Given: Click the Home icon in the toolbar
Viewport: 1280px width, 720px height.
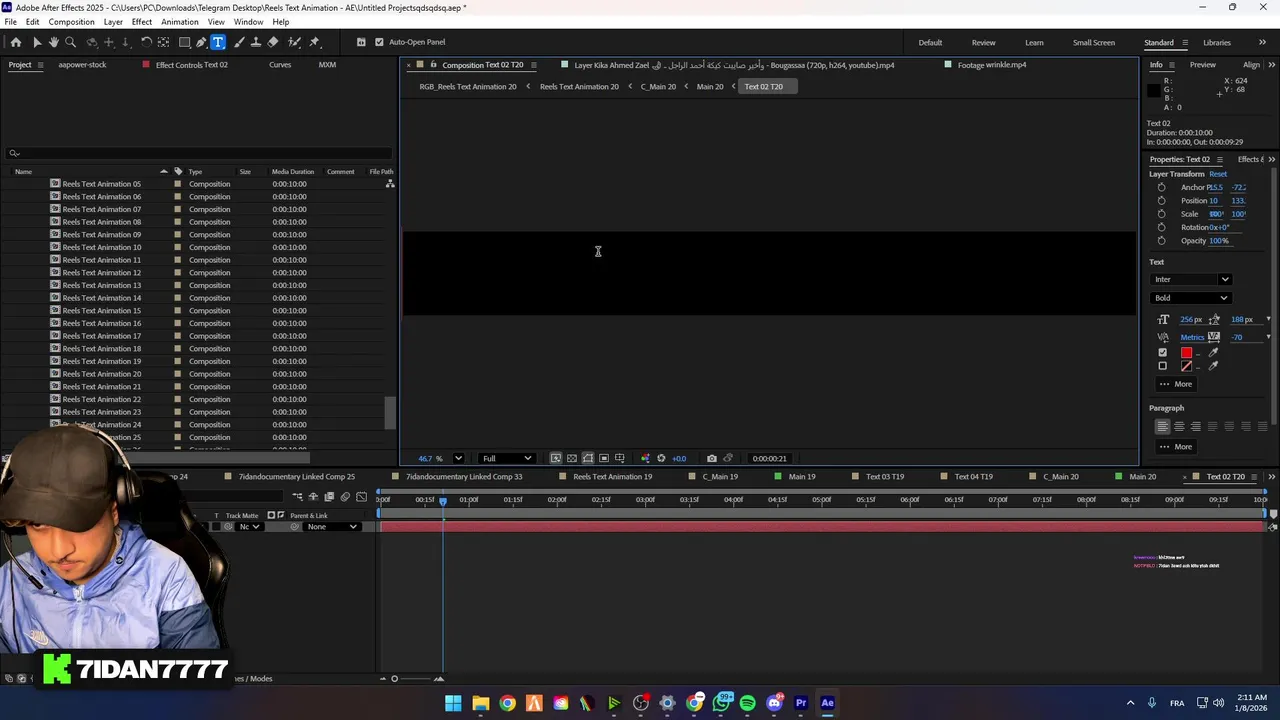Looking at the screenshot, I should (16, 42).
